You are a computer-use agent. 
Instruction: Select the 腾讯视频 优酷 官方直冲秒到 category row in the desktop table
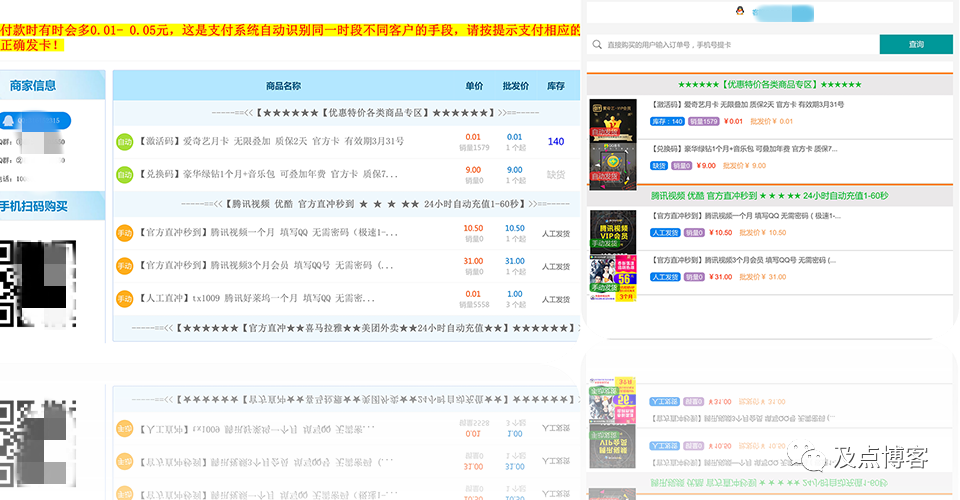coord(347,204)
